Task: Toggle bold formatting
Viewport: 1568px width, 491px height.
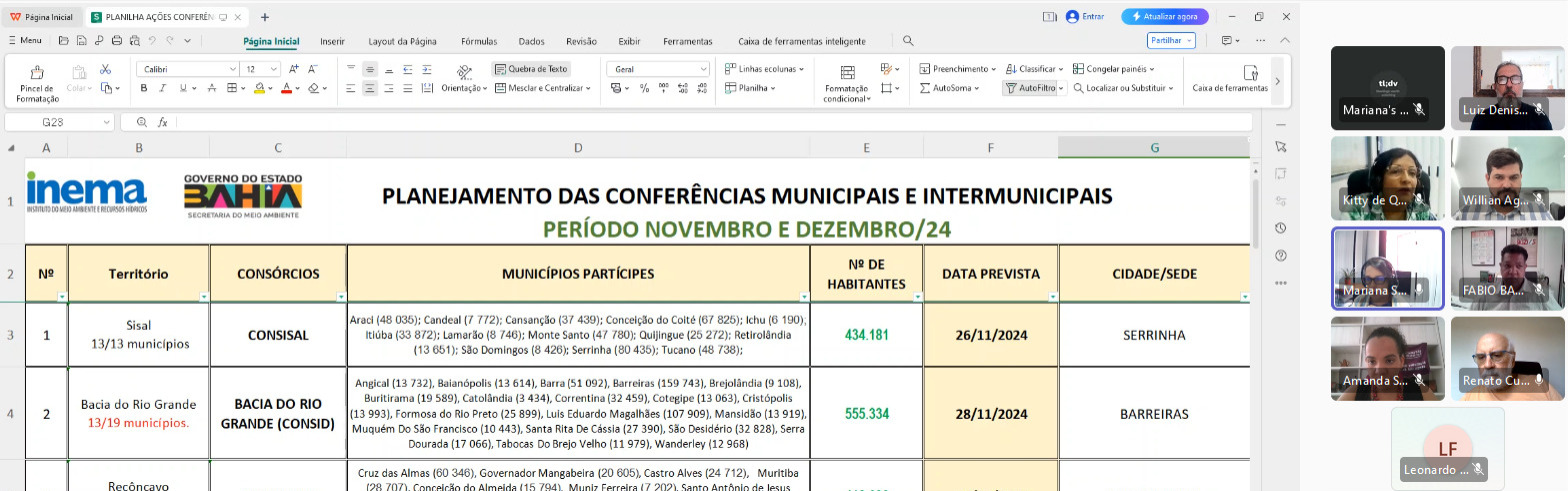Action: [144, 88]
